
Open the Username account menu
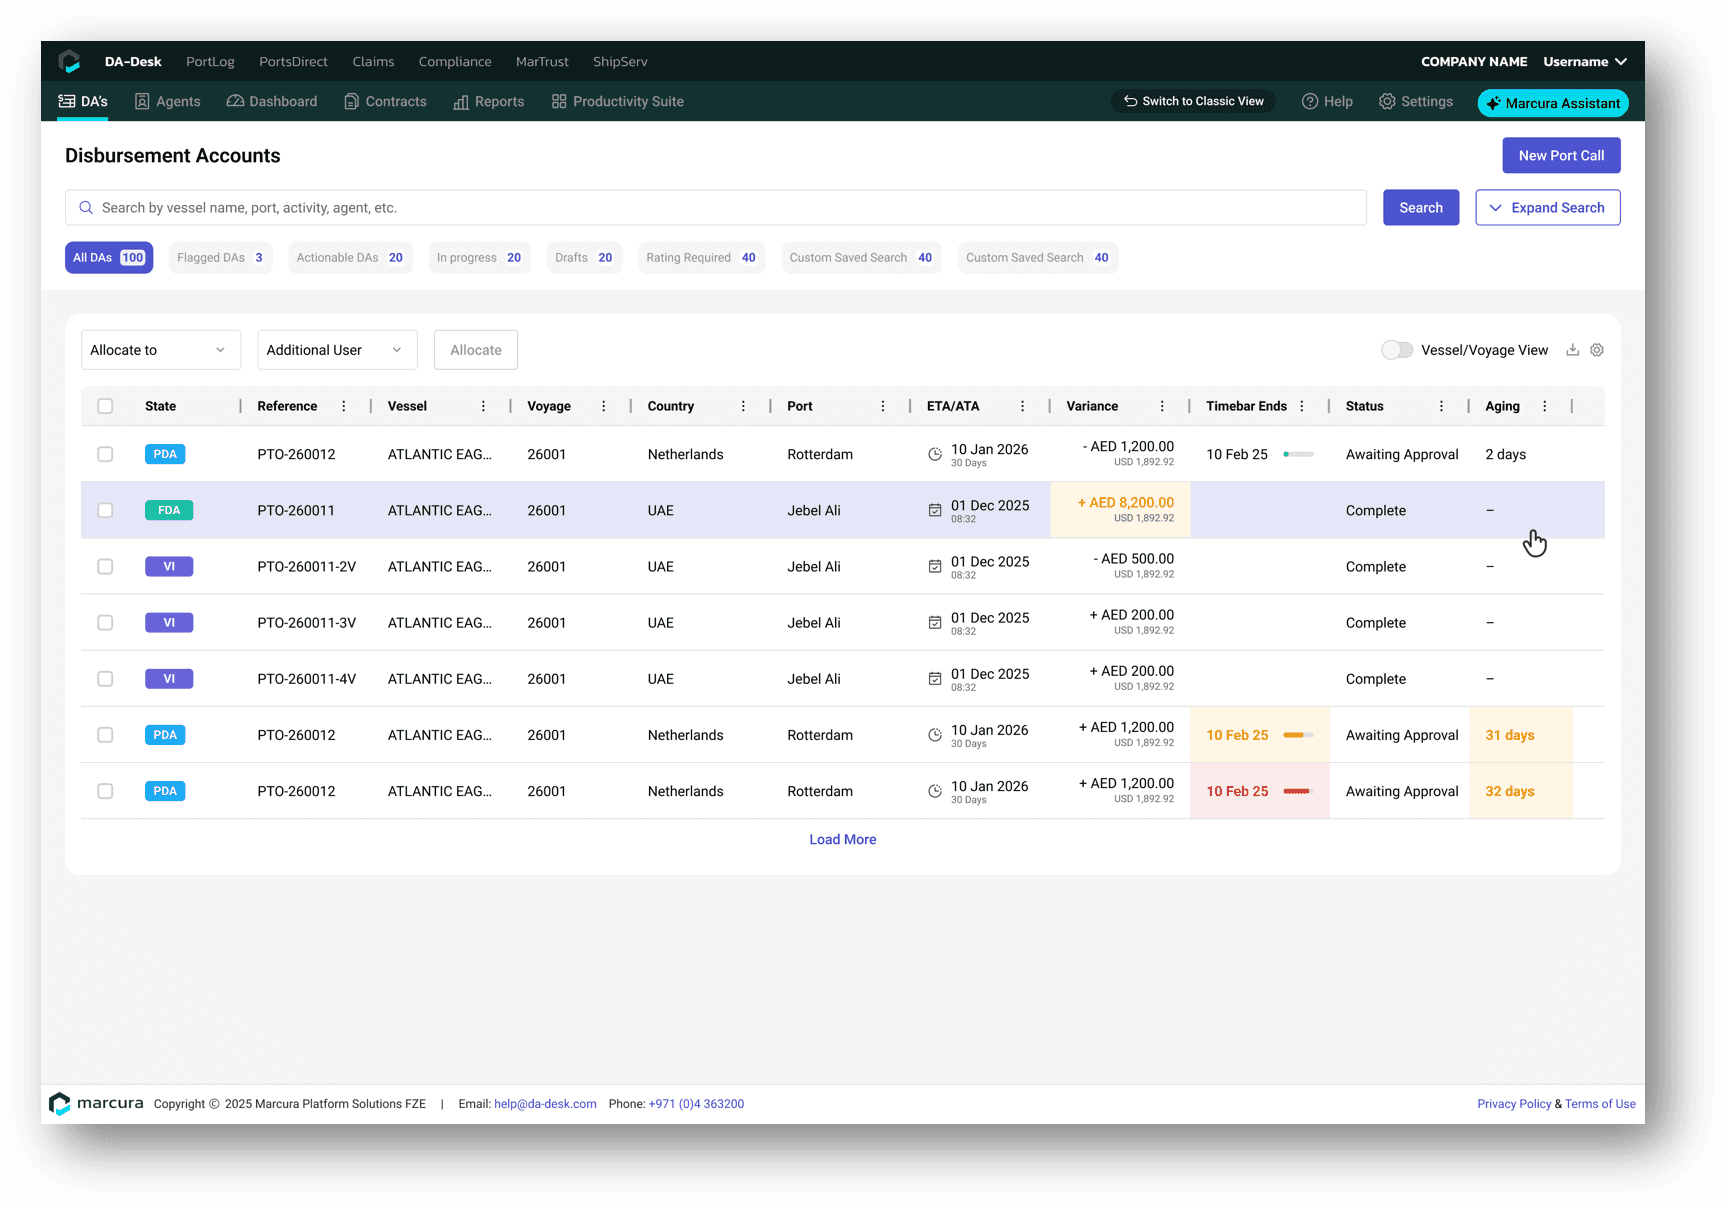coord(1585,61)
